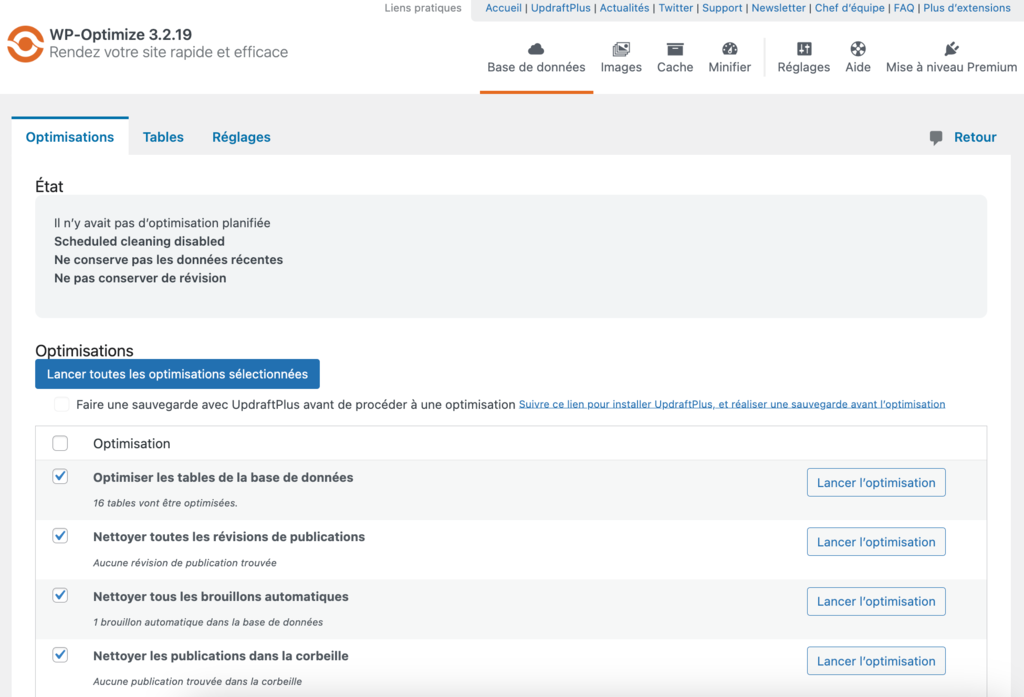Click 'Lancer toutes les optimisations sélectionnées'
This screenshot has height=697, width=1024.
(177, 373)
